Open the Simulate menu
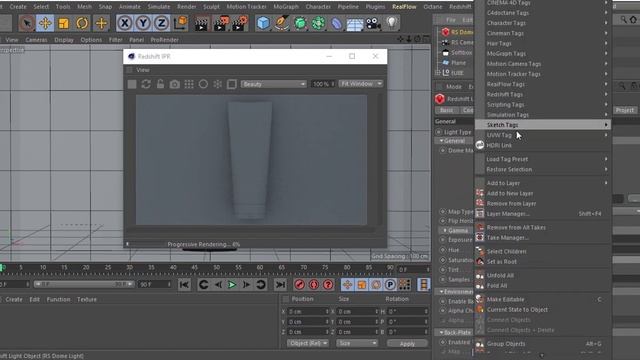 pyautogui.click(x=158, y=7)
